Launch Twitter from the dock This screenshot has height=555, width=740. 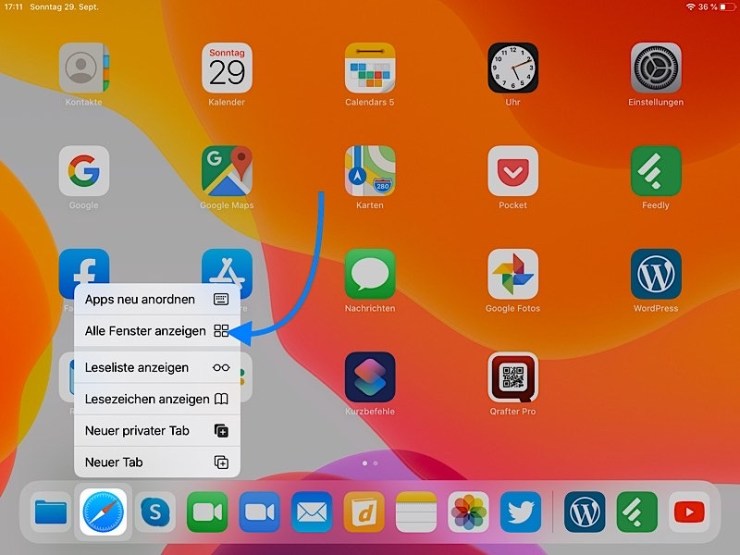[x=520, y=512]
